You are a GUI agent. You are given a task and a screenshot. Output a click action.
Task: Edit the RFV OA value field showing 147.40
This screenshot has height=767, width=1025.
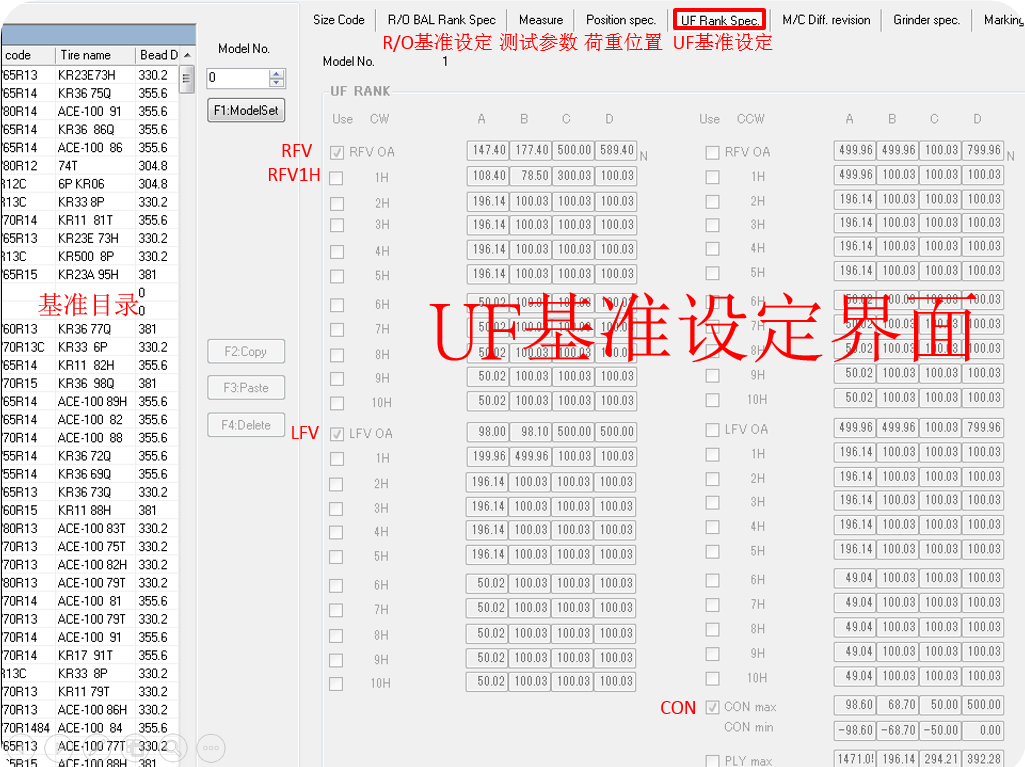tap(487, 151)
